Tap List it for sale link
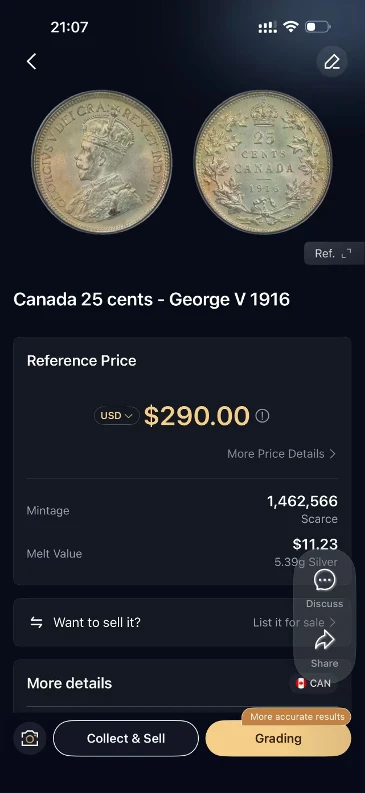The width and height of the screenshot is (365, 793). pyautogui.click(x=294, y=623)
